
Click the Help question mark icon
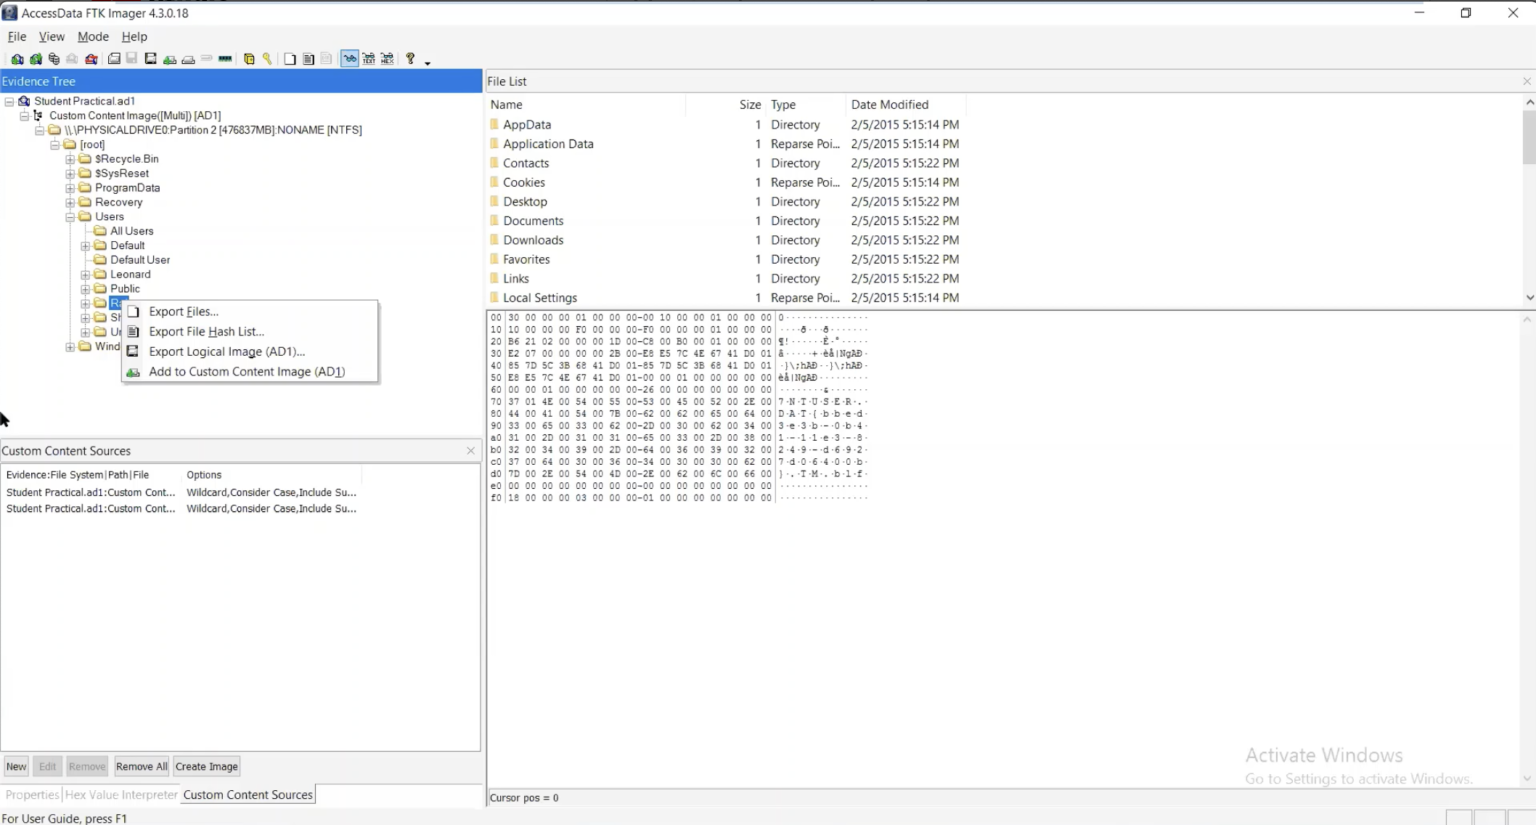click(x=410, y=58)
